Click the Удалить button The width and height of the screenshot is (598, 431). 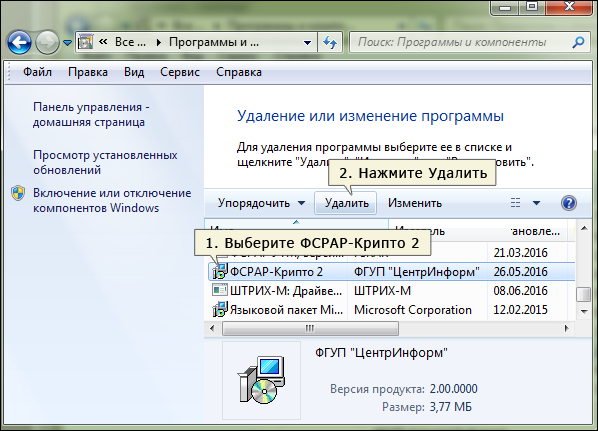pyautogui.click(x=346, y=203)
